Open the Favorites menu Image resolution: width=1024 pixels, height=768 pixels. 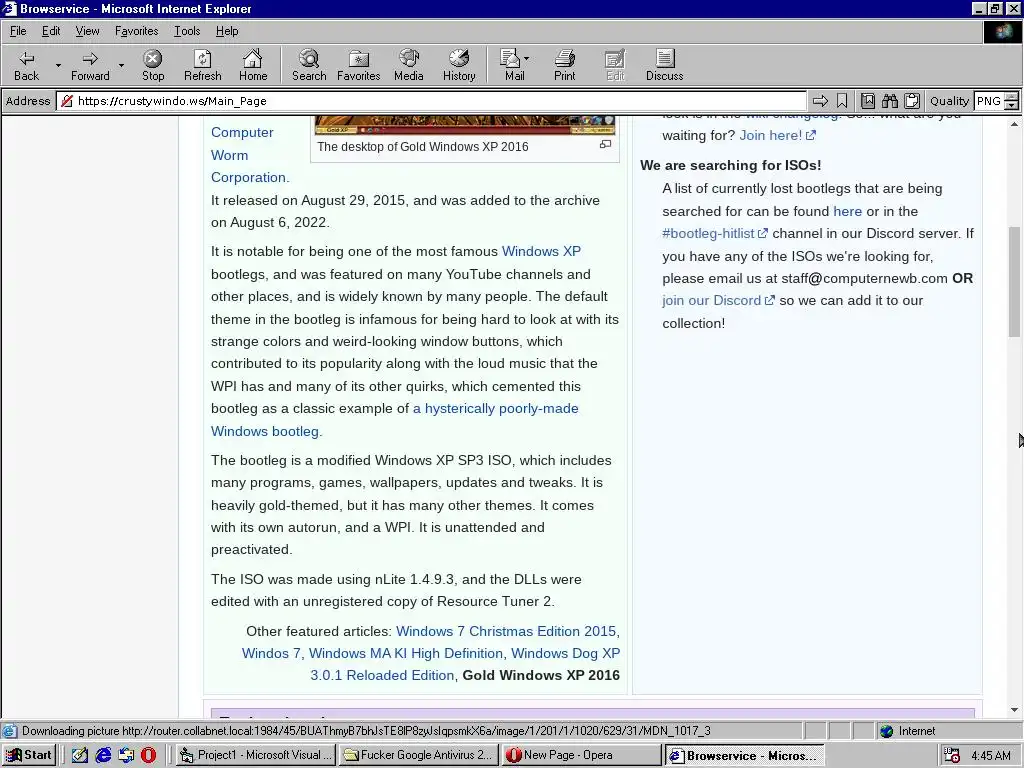[x=136, y=31]
